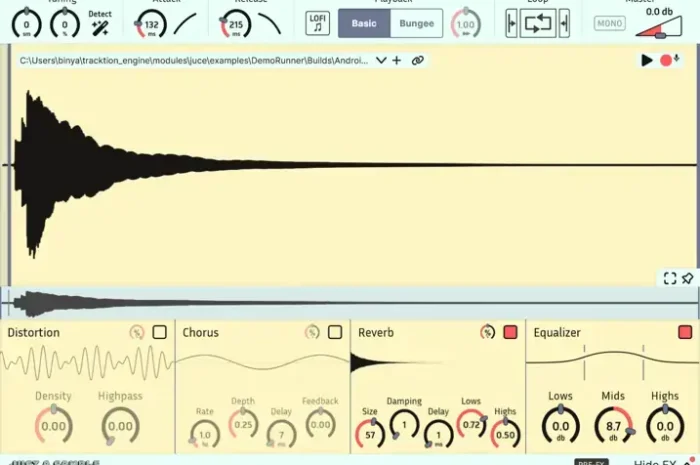700x465 pixels.
Task: Click the Distortion Highpass knob
Action: (x=120, y=426)
